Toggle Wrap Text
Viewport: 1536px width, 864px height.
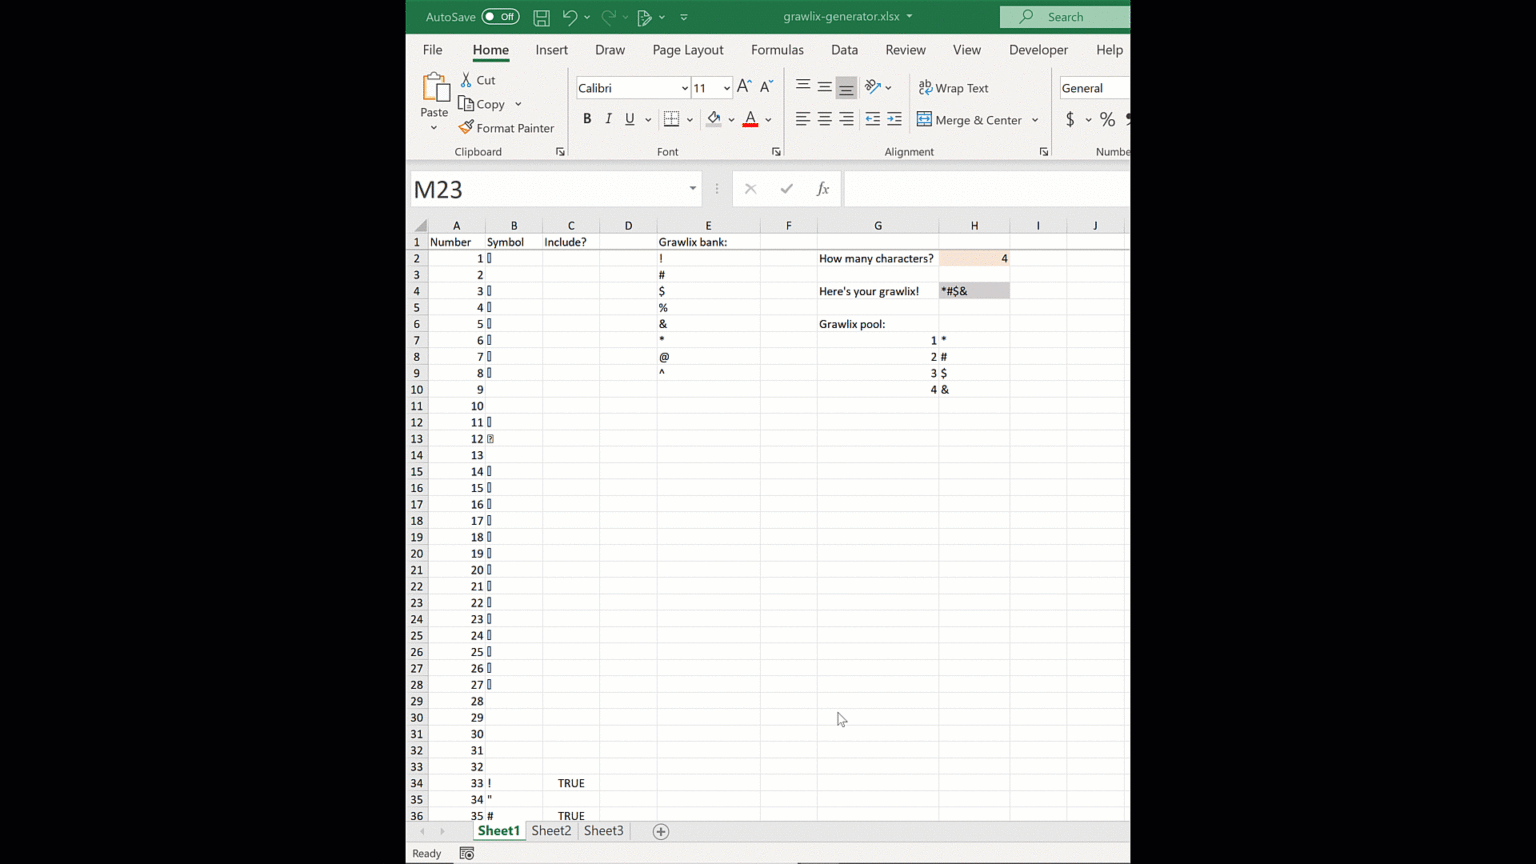tap(954, 88)
